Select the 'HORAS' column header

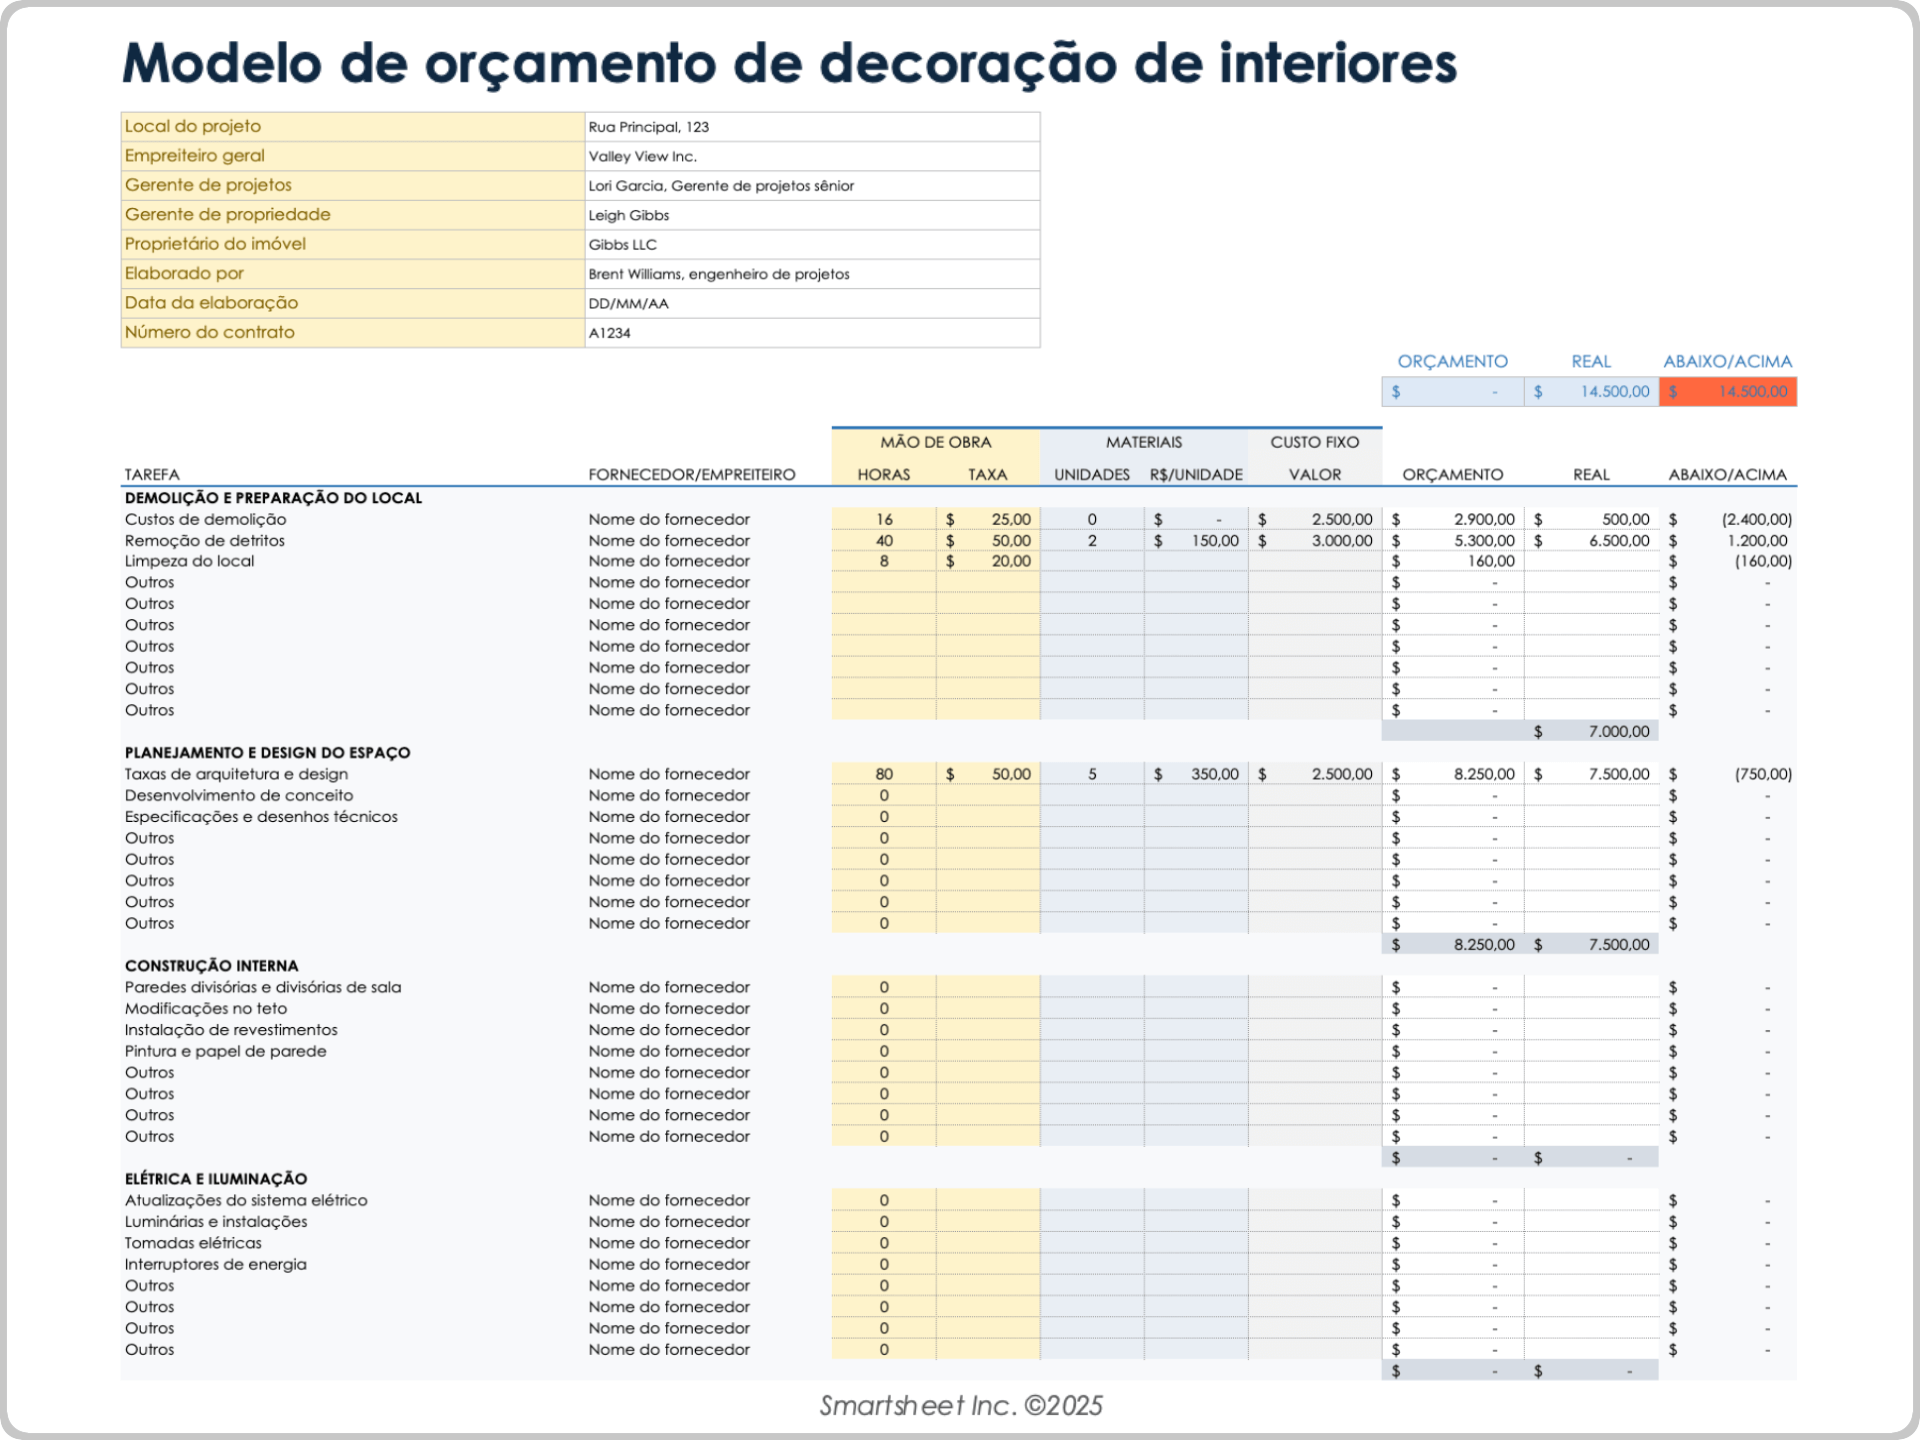(884, 475)
